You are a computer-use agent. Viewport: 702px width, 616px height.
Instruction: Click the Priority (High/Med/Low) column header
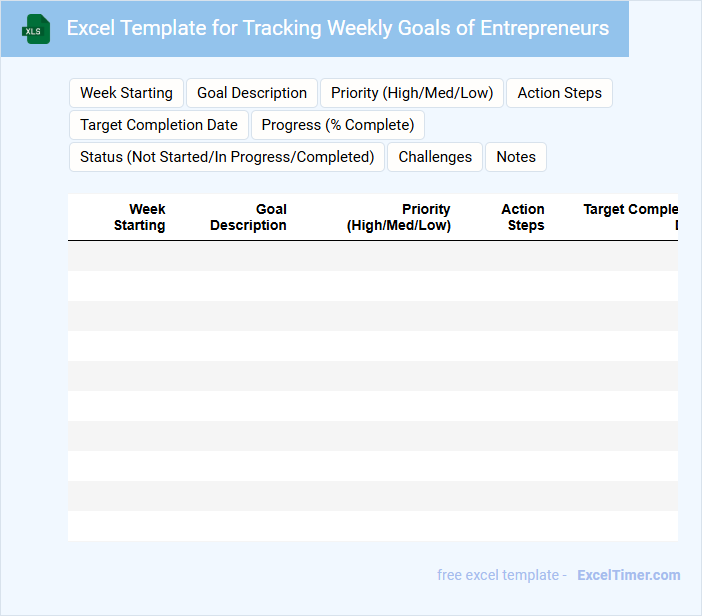coord(399,217)
